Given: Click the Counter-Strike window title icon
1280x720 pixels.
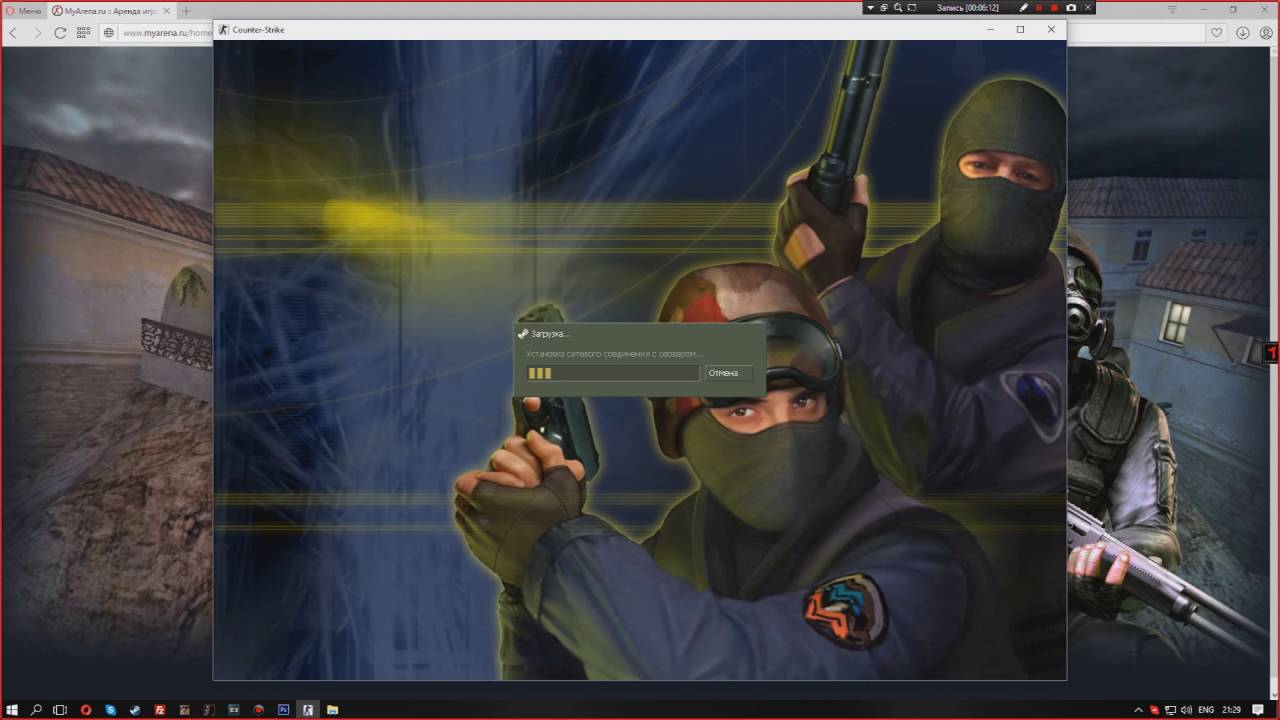Looking at the screenshot, I should click(223, 29).
